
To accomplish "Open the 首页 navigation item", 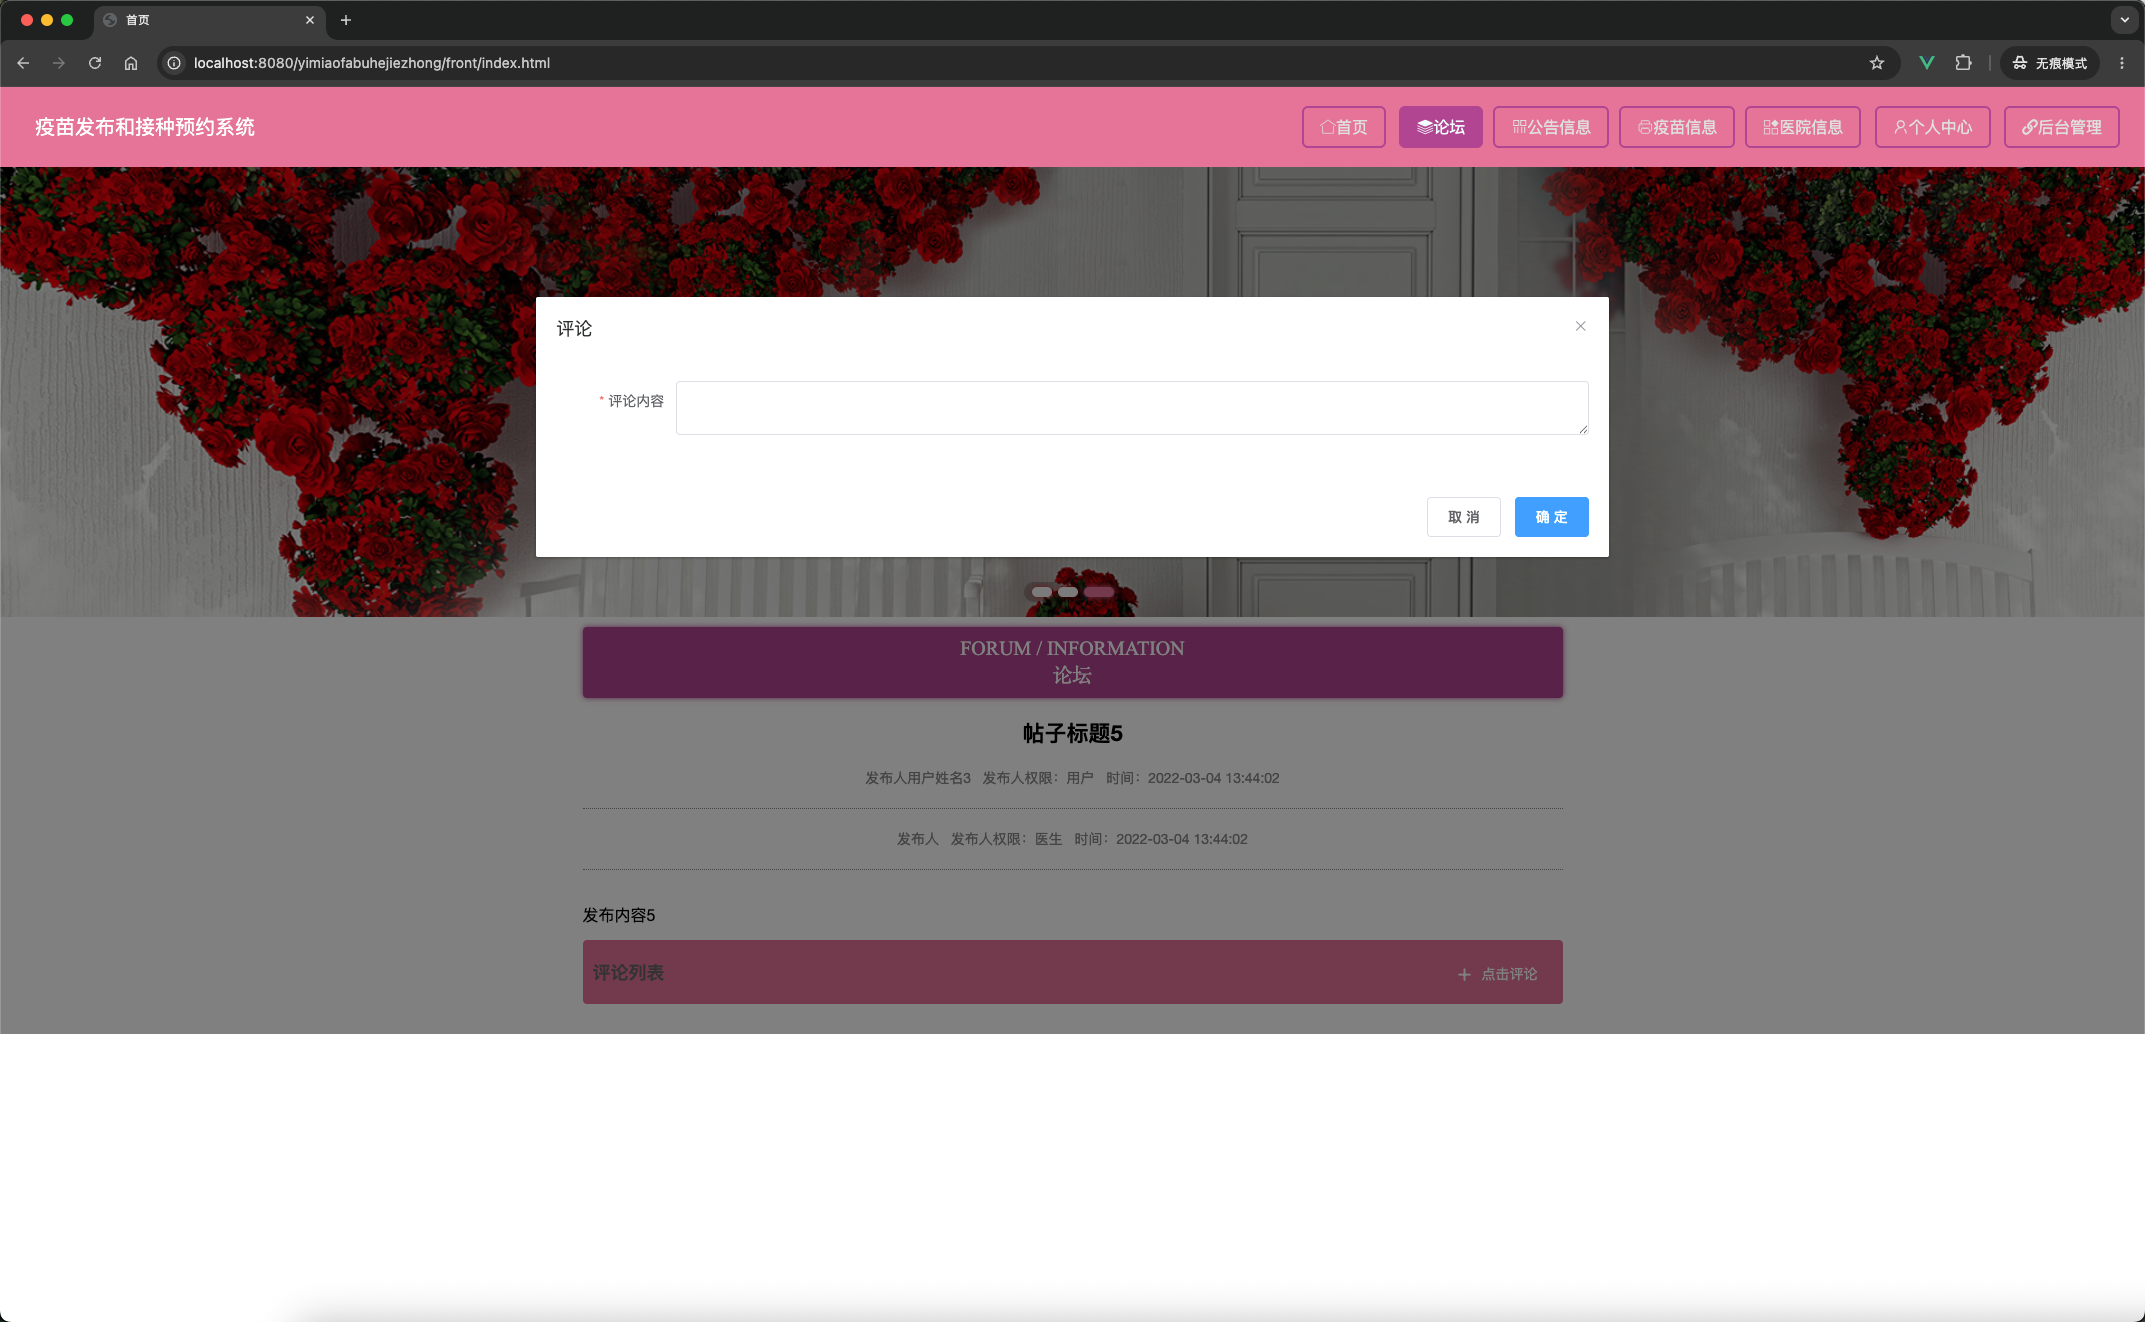I will [1344, 127].
